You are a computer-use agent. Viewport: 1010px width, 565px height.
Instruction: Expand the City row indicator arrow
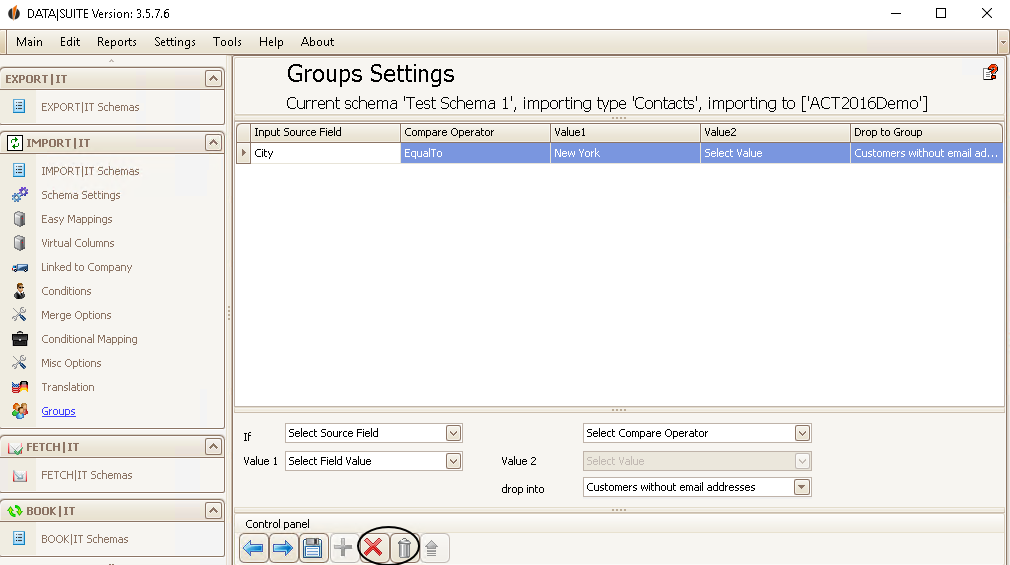pyautogui.click(x=243, y=153)
